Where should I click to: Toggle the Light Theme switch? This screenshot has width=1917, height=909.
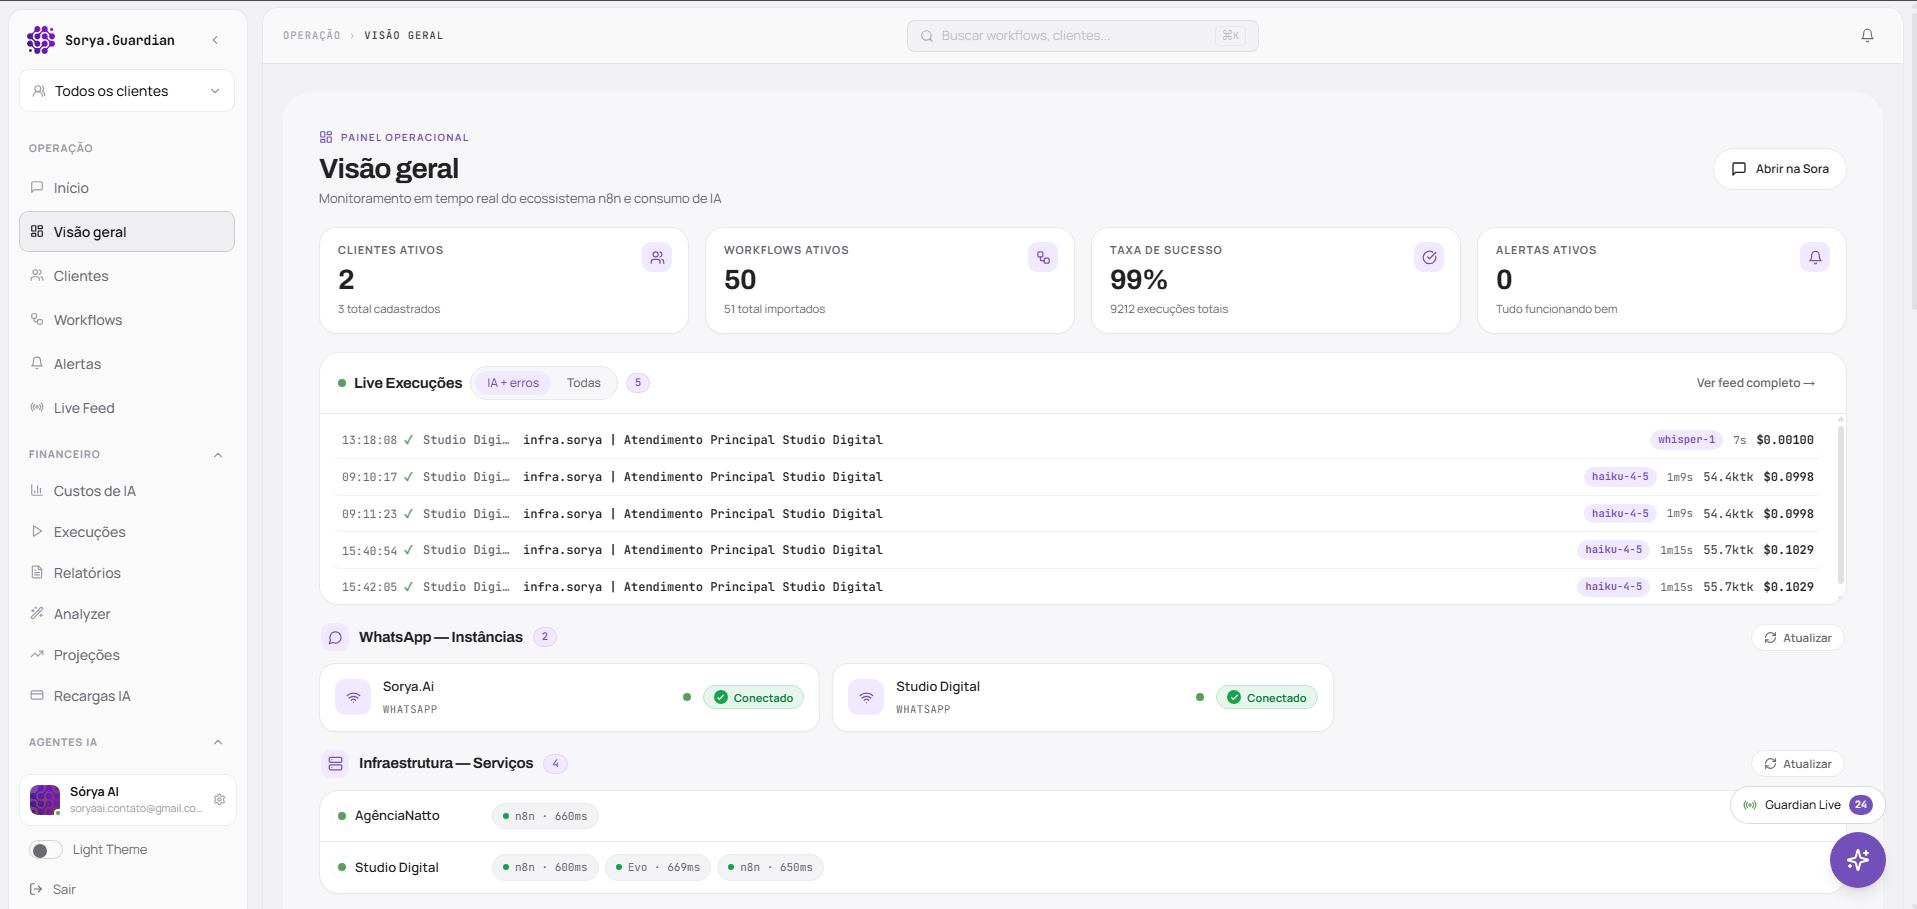coord(46,850)
